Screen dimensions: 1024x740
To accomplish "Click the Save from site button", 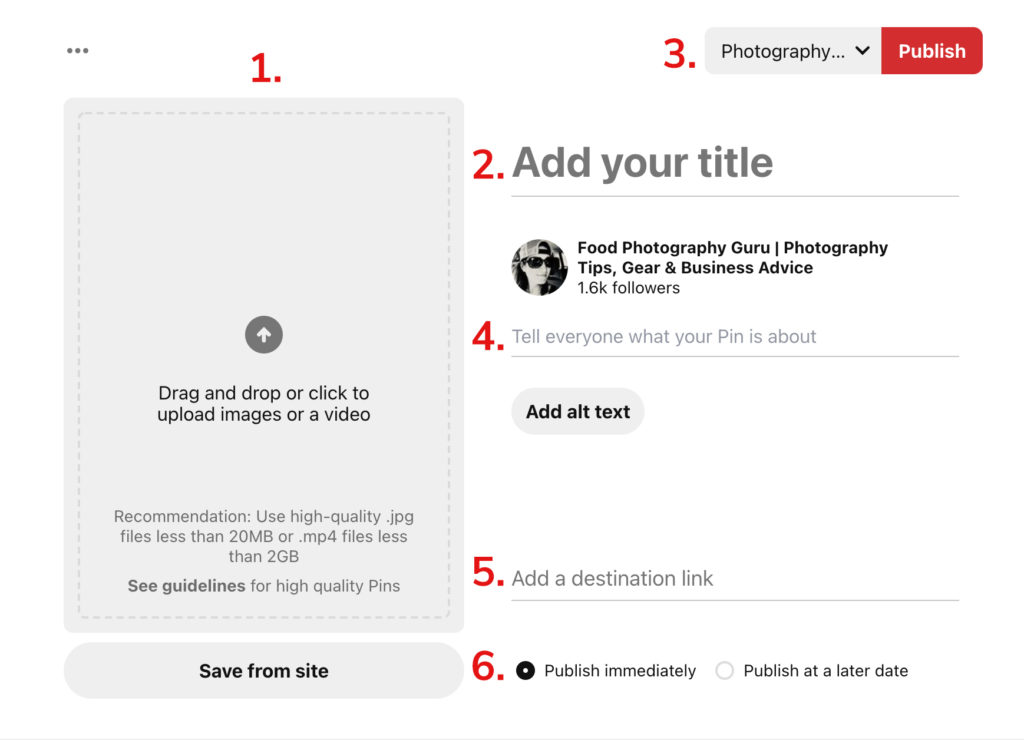I will pos(263,670).
